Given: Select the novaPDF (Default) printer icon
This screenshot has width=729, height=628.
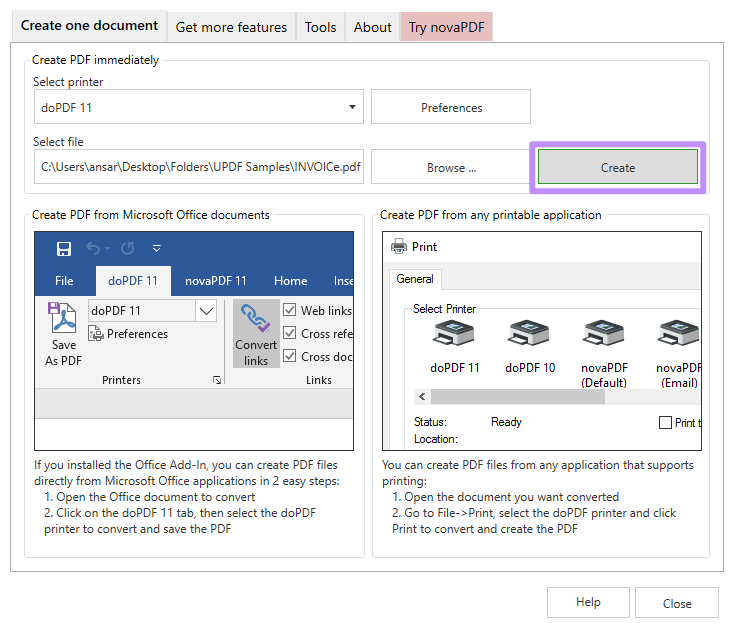Looking at the screenshot, I should pos(603,333).
